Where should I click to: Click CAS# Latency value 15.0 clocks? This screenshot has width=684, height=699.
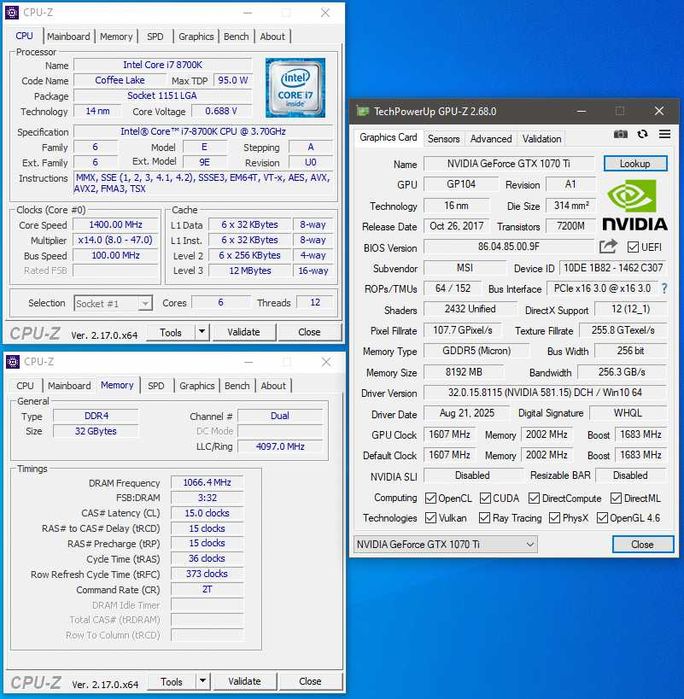207,513
